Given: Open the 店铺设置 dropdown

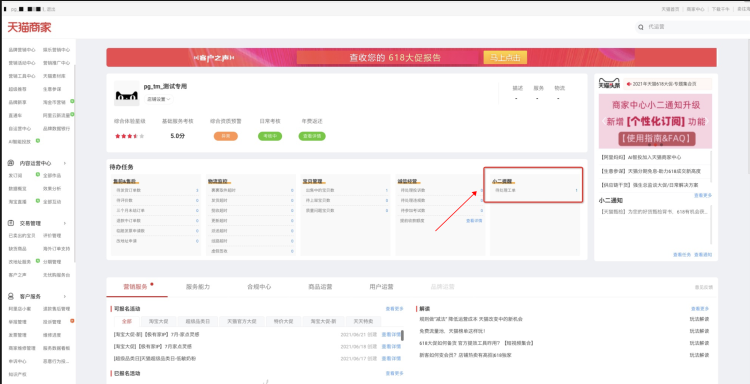Looking at the screenshot, I should (x=159, y=99).
